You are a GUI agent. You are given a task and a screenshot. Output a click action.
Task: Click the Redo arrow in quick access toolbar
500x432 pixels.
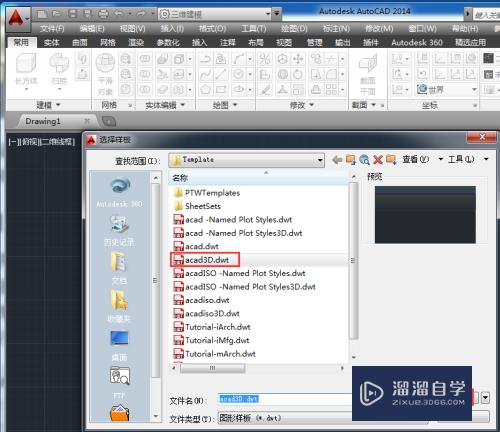tap(141, 14)
